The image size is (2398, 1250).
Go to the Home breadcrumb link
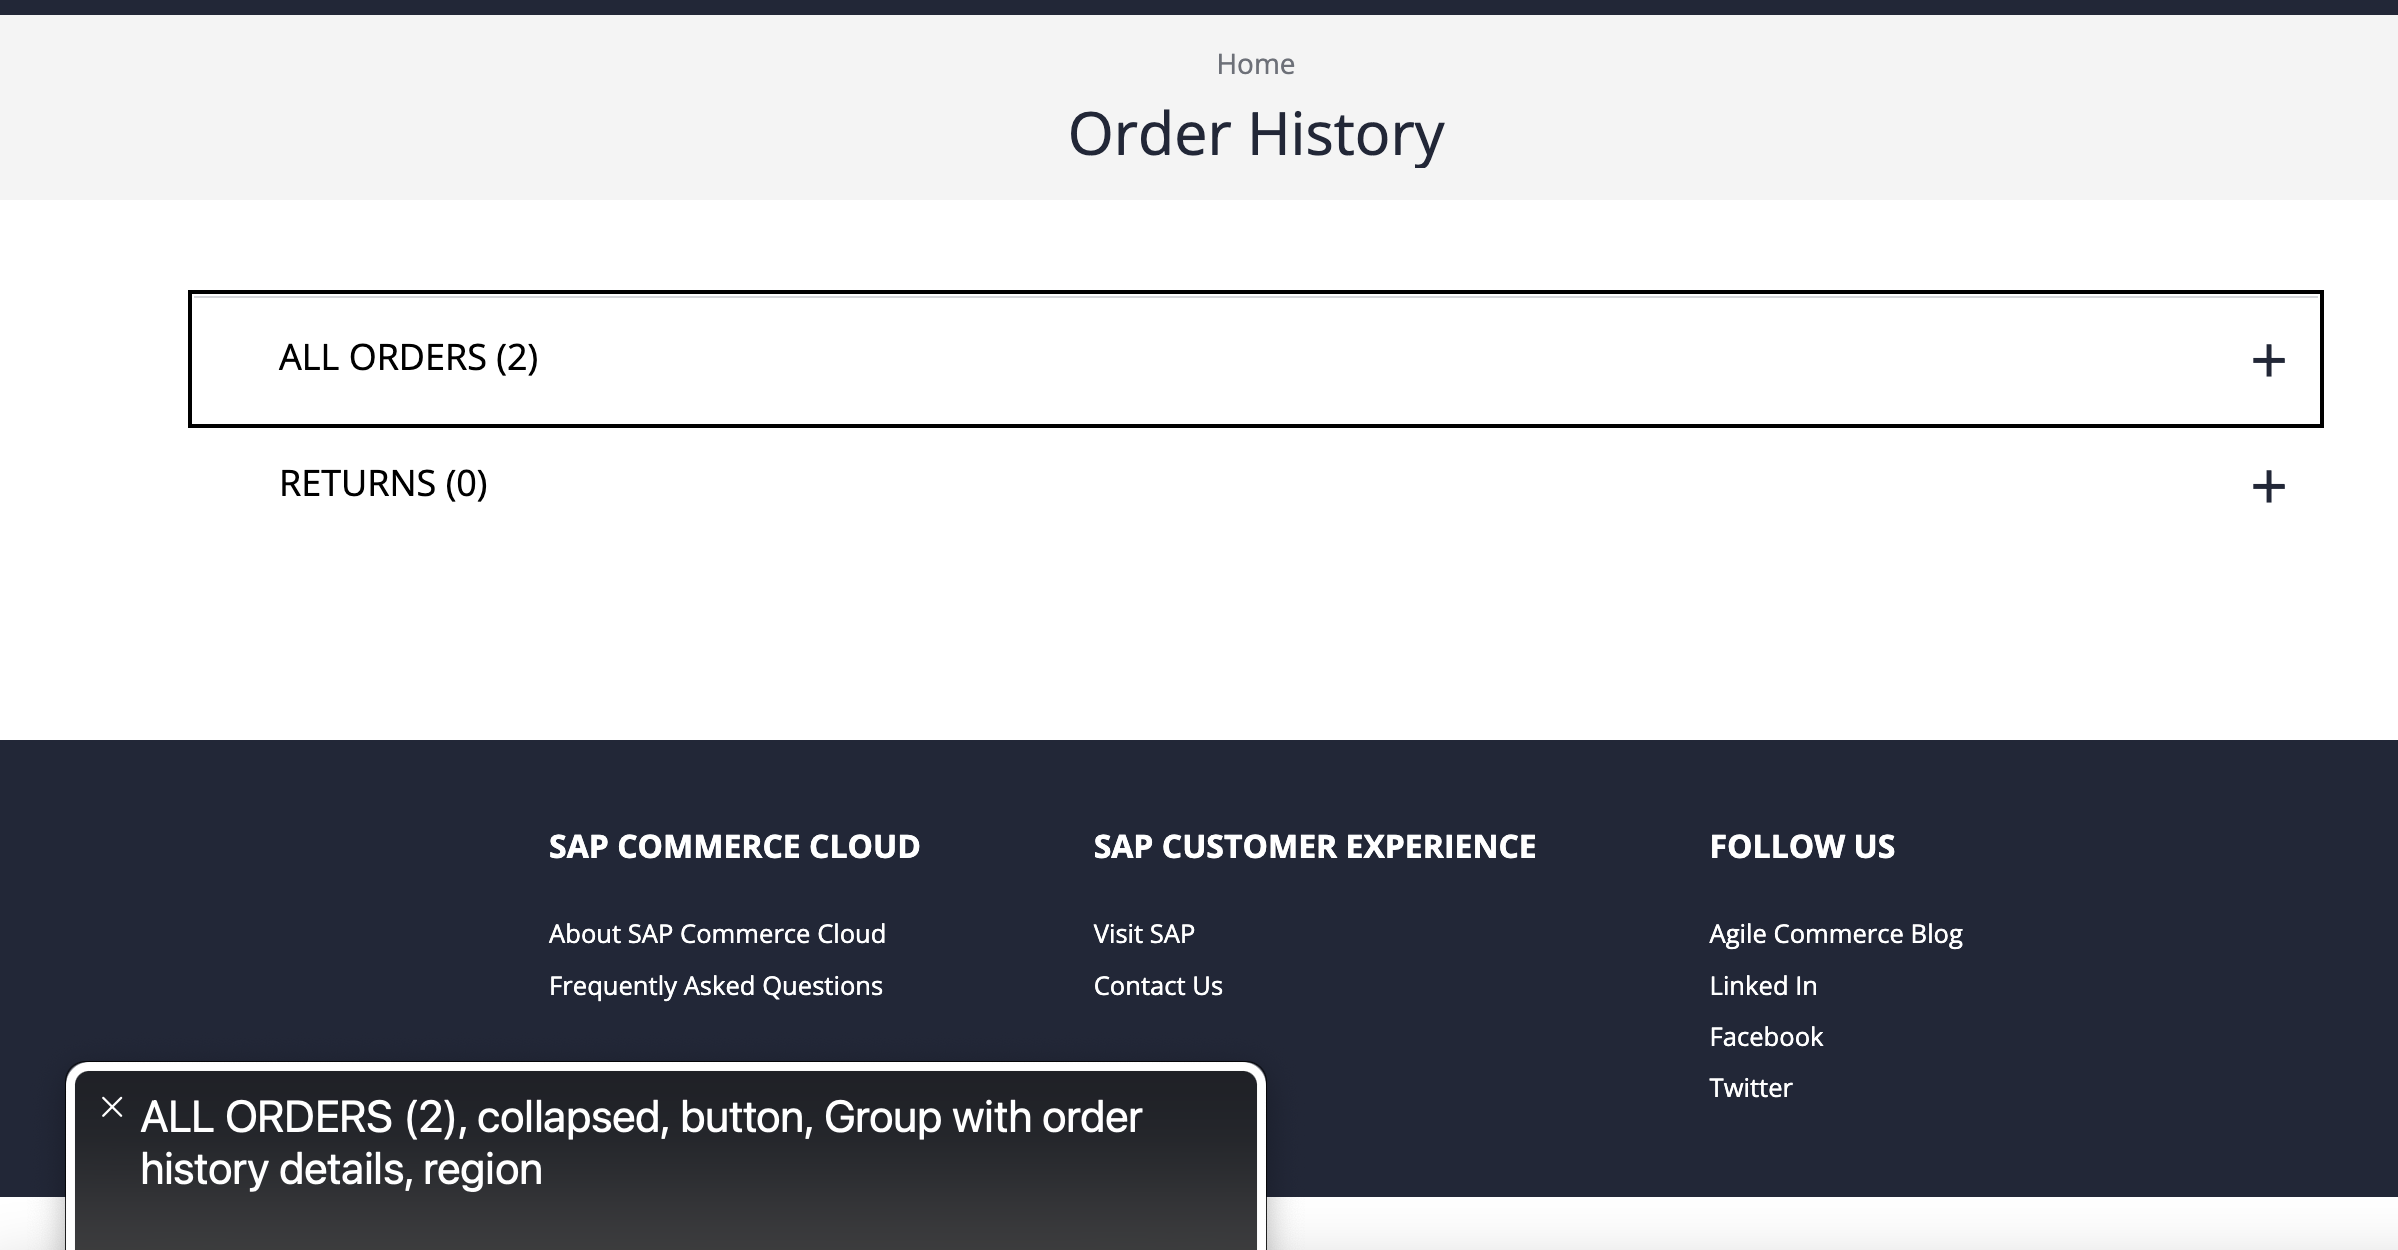click(1255, 64)
